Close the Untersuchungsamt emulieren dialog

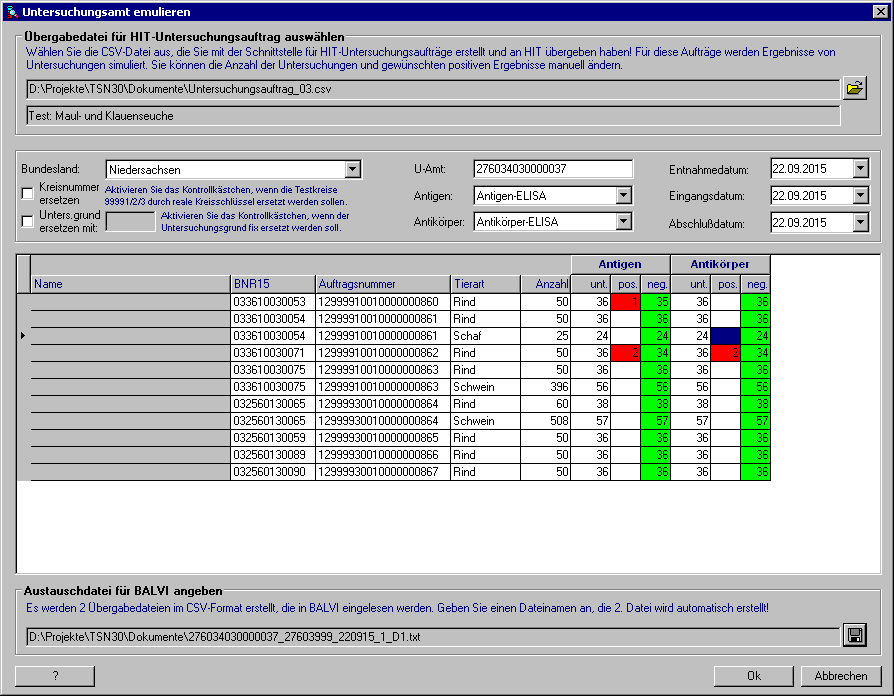880,11
